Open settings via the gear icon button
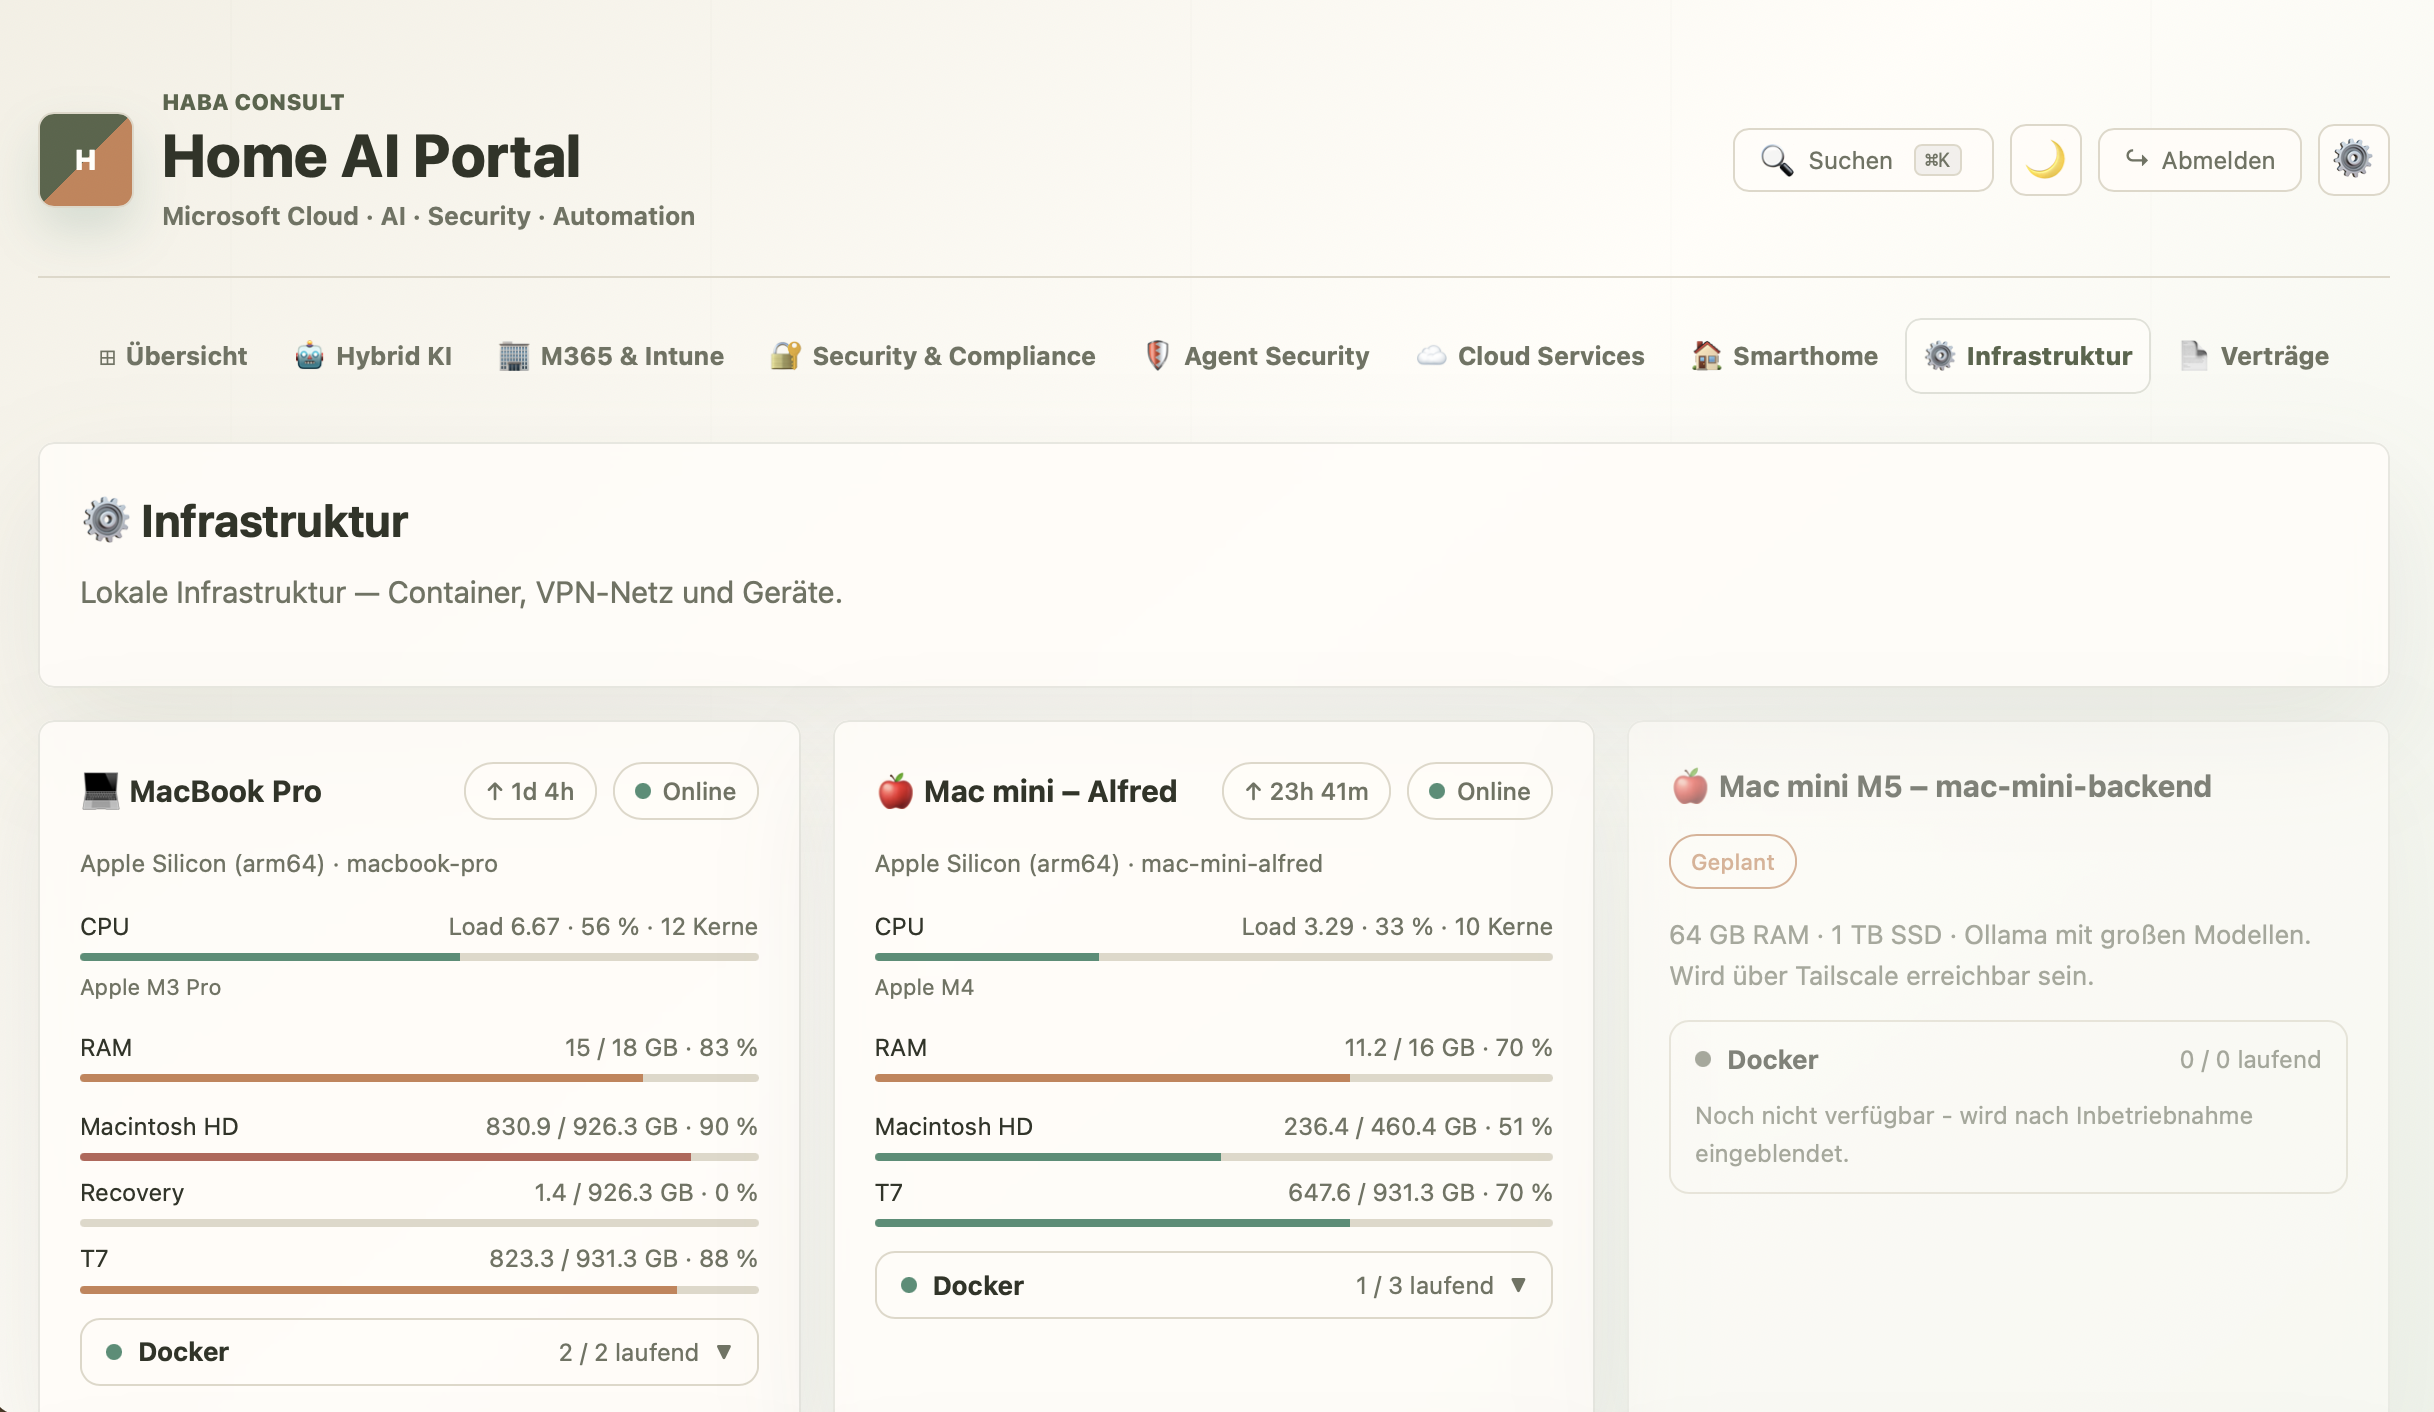2434x1412 pixels. click(2353, 160)
